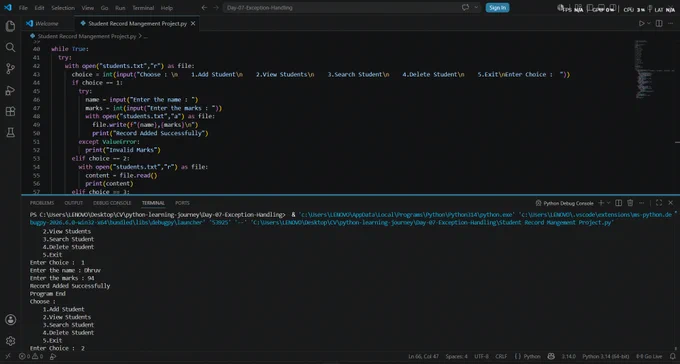Switch to the PROBLEMS panel tab
This screenshot has height=364, width=680.
point(42,203)
